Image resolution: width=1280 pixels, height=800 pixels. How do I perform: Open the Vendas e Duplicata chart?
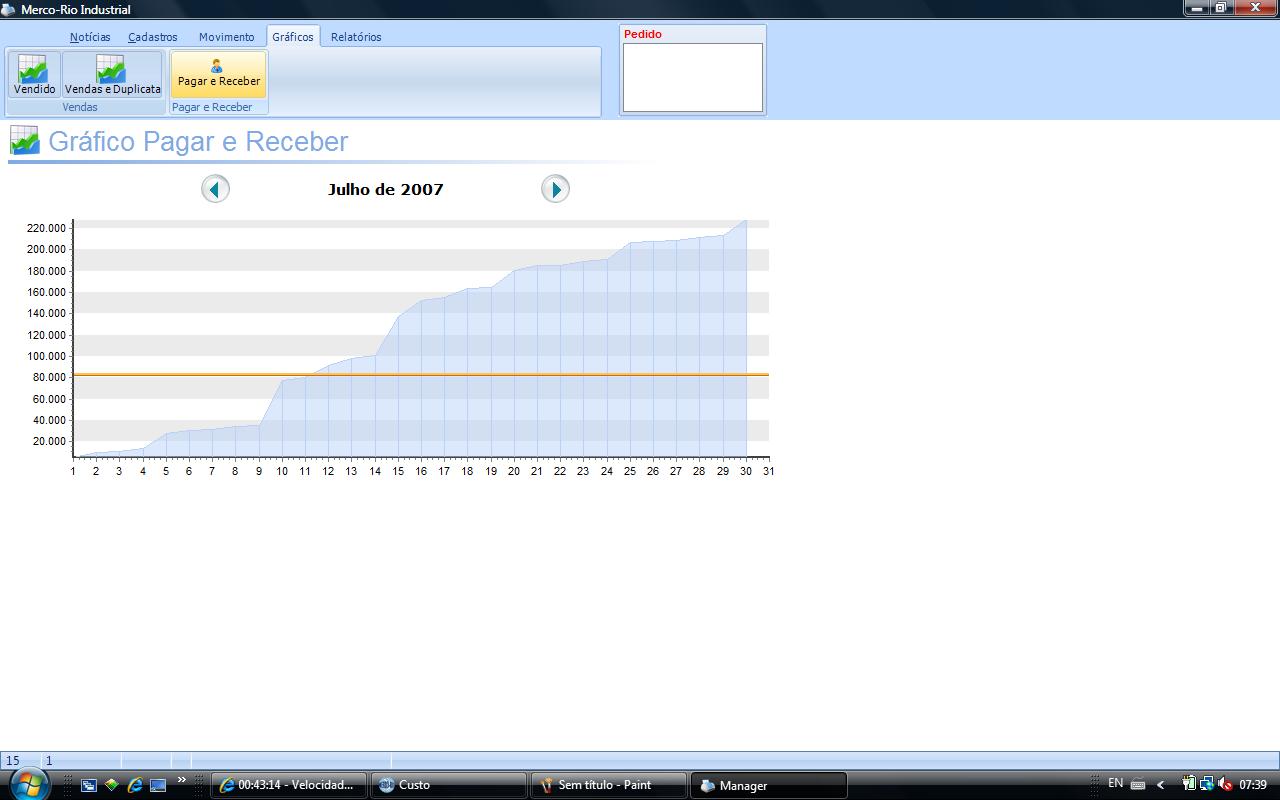(x=112, y=75)
